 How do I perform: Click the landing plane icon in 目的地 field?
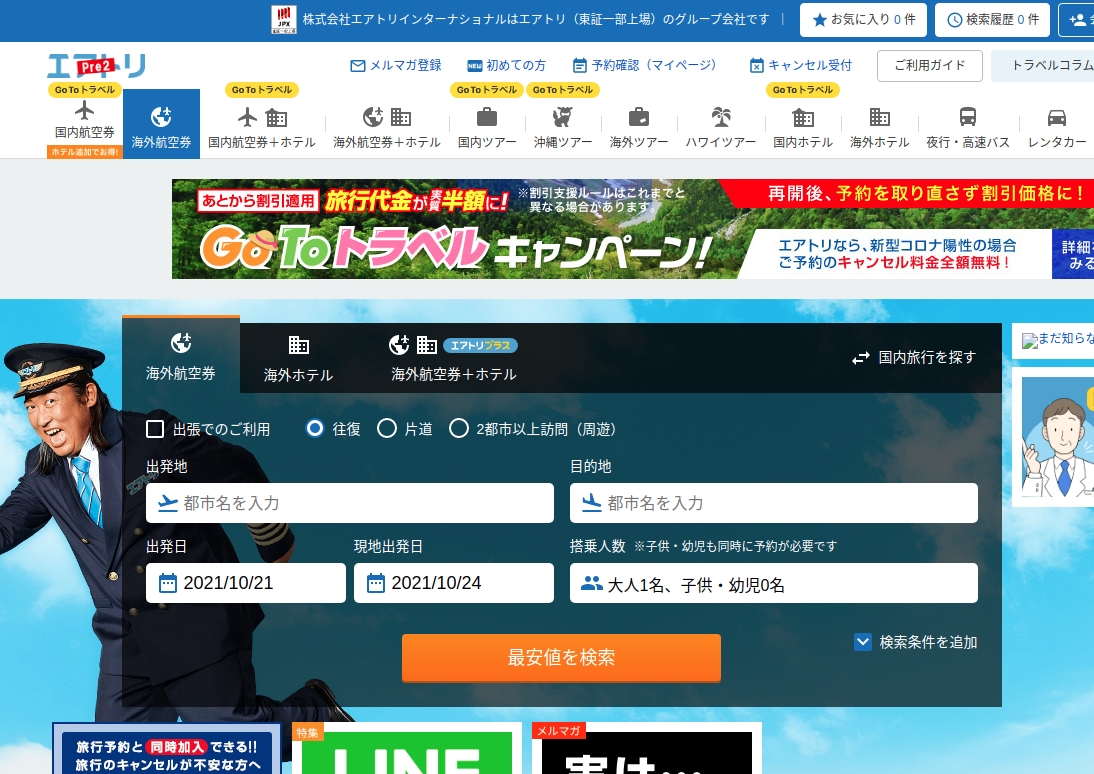592,503
